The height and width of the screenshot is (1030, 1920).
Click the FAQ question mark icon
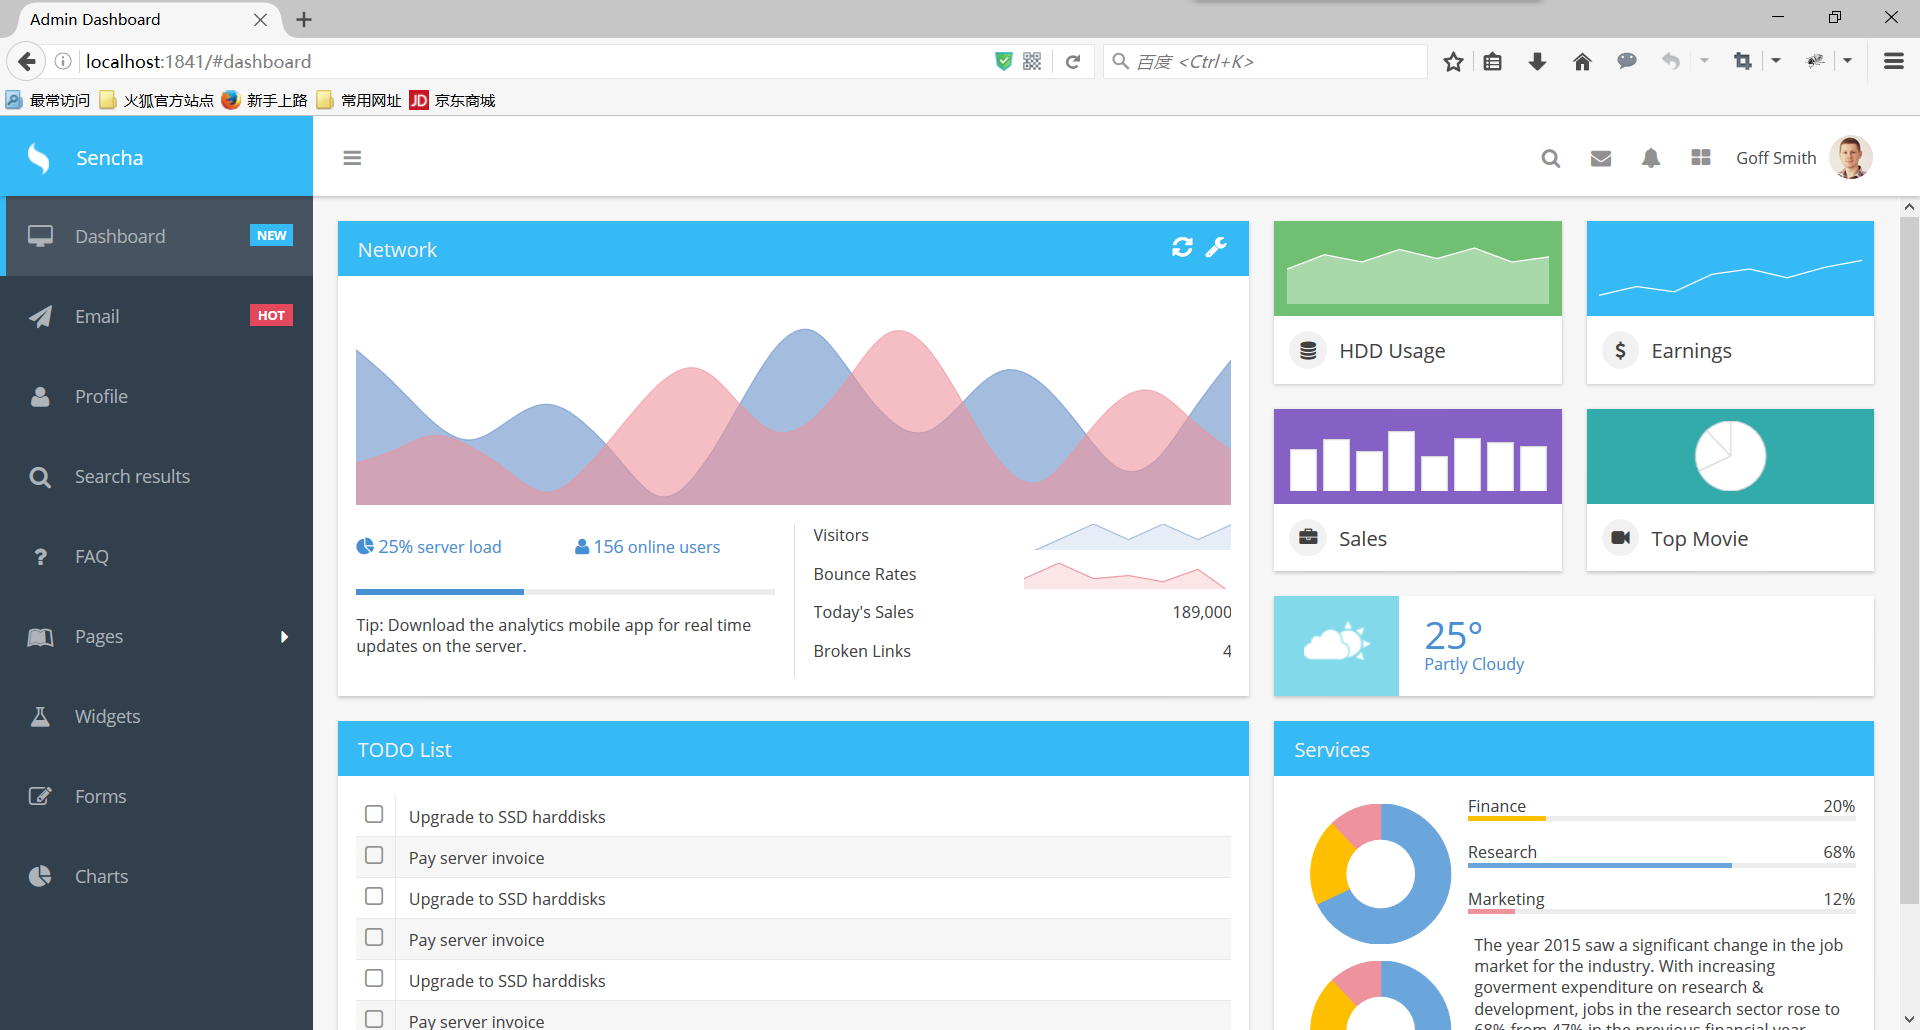click(x=40, y=557)
